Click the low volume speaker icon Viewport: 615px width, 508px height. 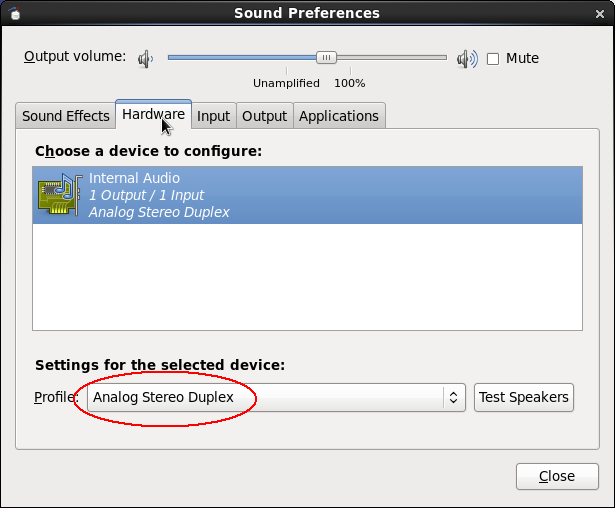pyautogui.click(x=146, y=59)
